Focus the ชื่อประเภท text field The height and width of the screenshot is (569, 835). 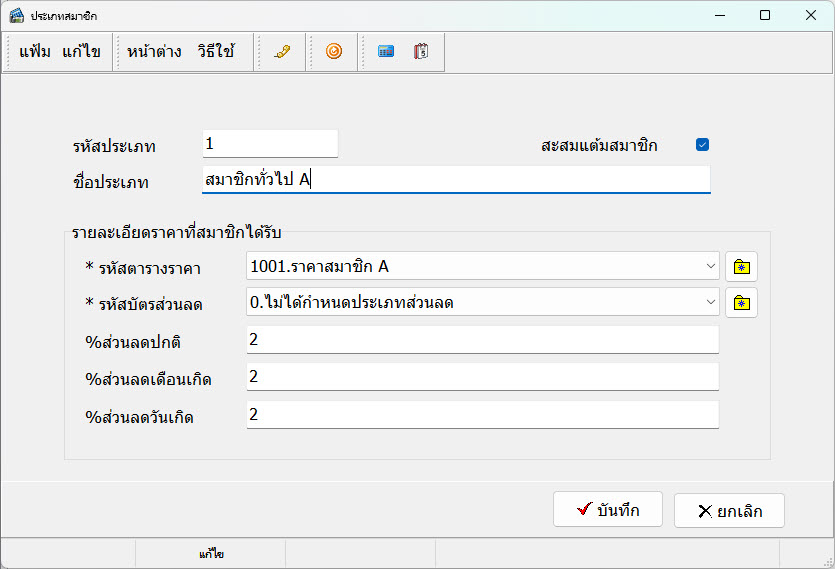(455, 179)
